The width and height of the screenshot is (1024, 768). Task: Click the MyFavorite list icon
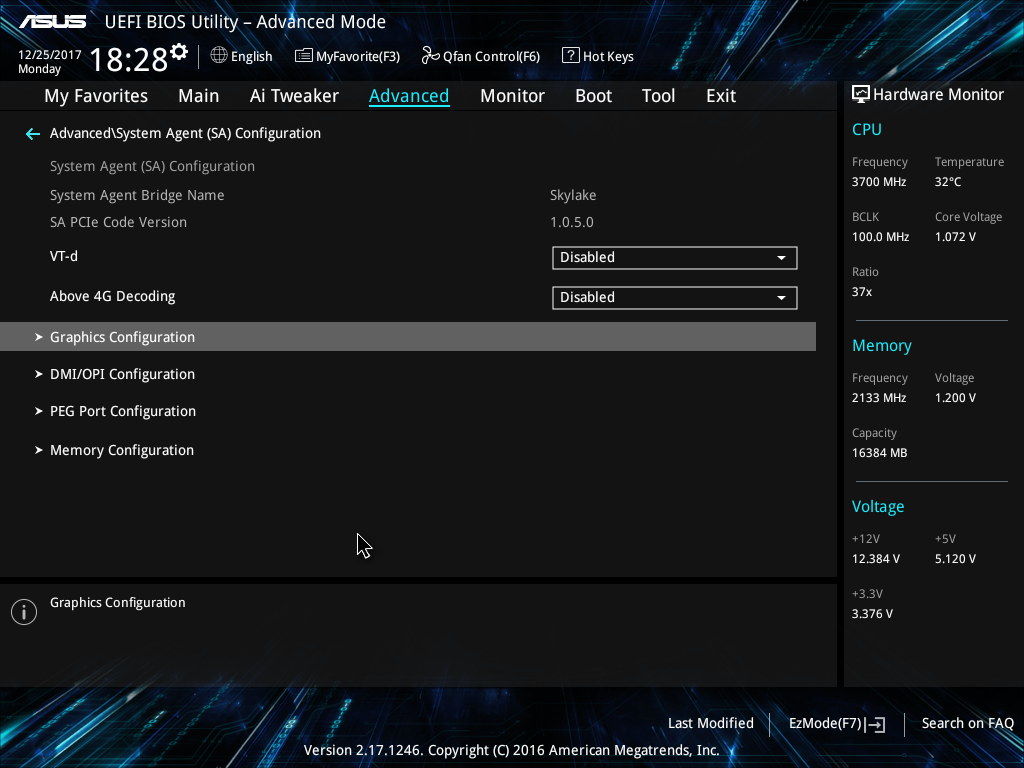[304, 56]
